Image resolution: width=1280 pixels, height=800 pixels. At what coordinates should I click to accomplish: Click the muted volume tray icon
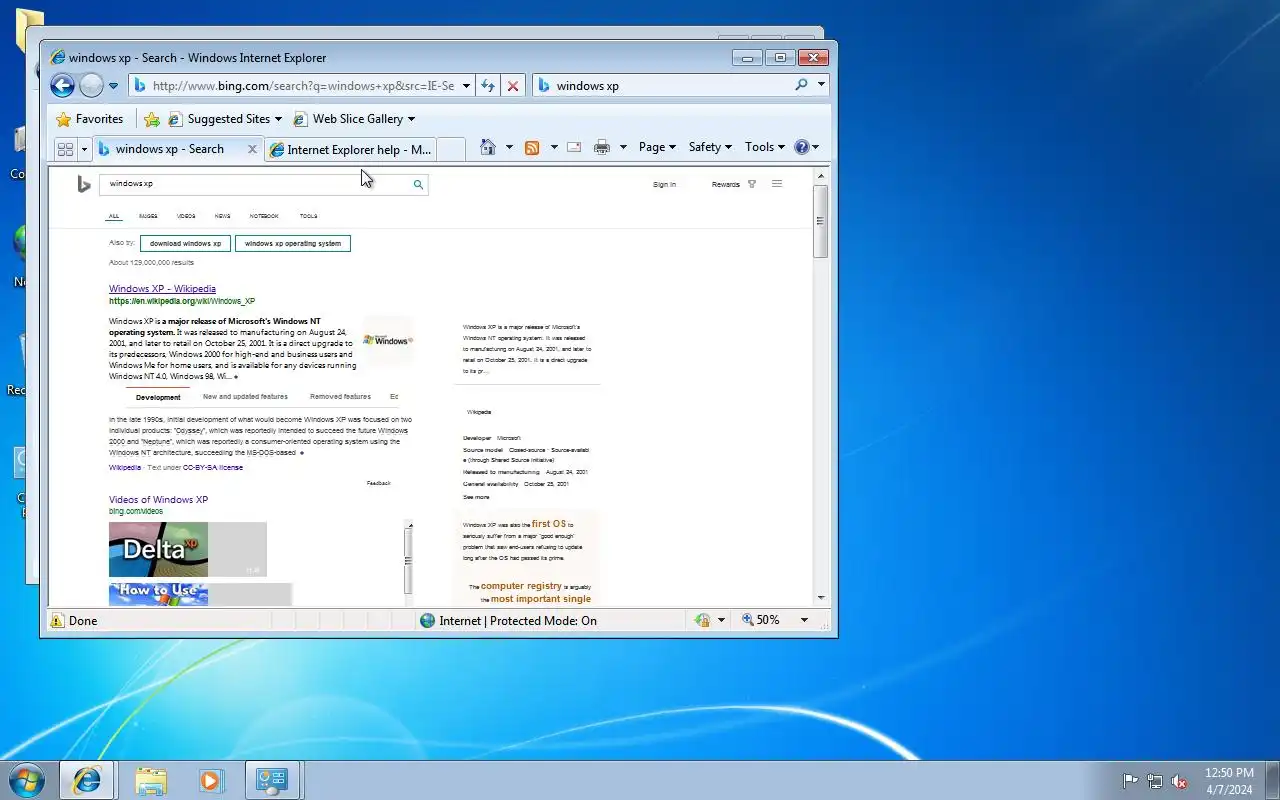pyautogui.click(x=1179, y=781)
